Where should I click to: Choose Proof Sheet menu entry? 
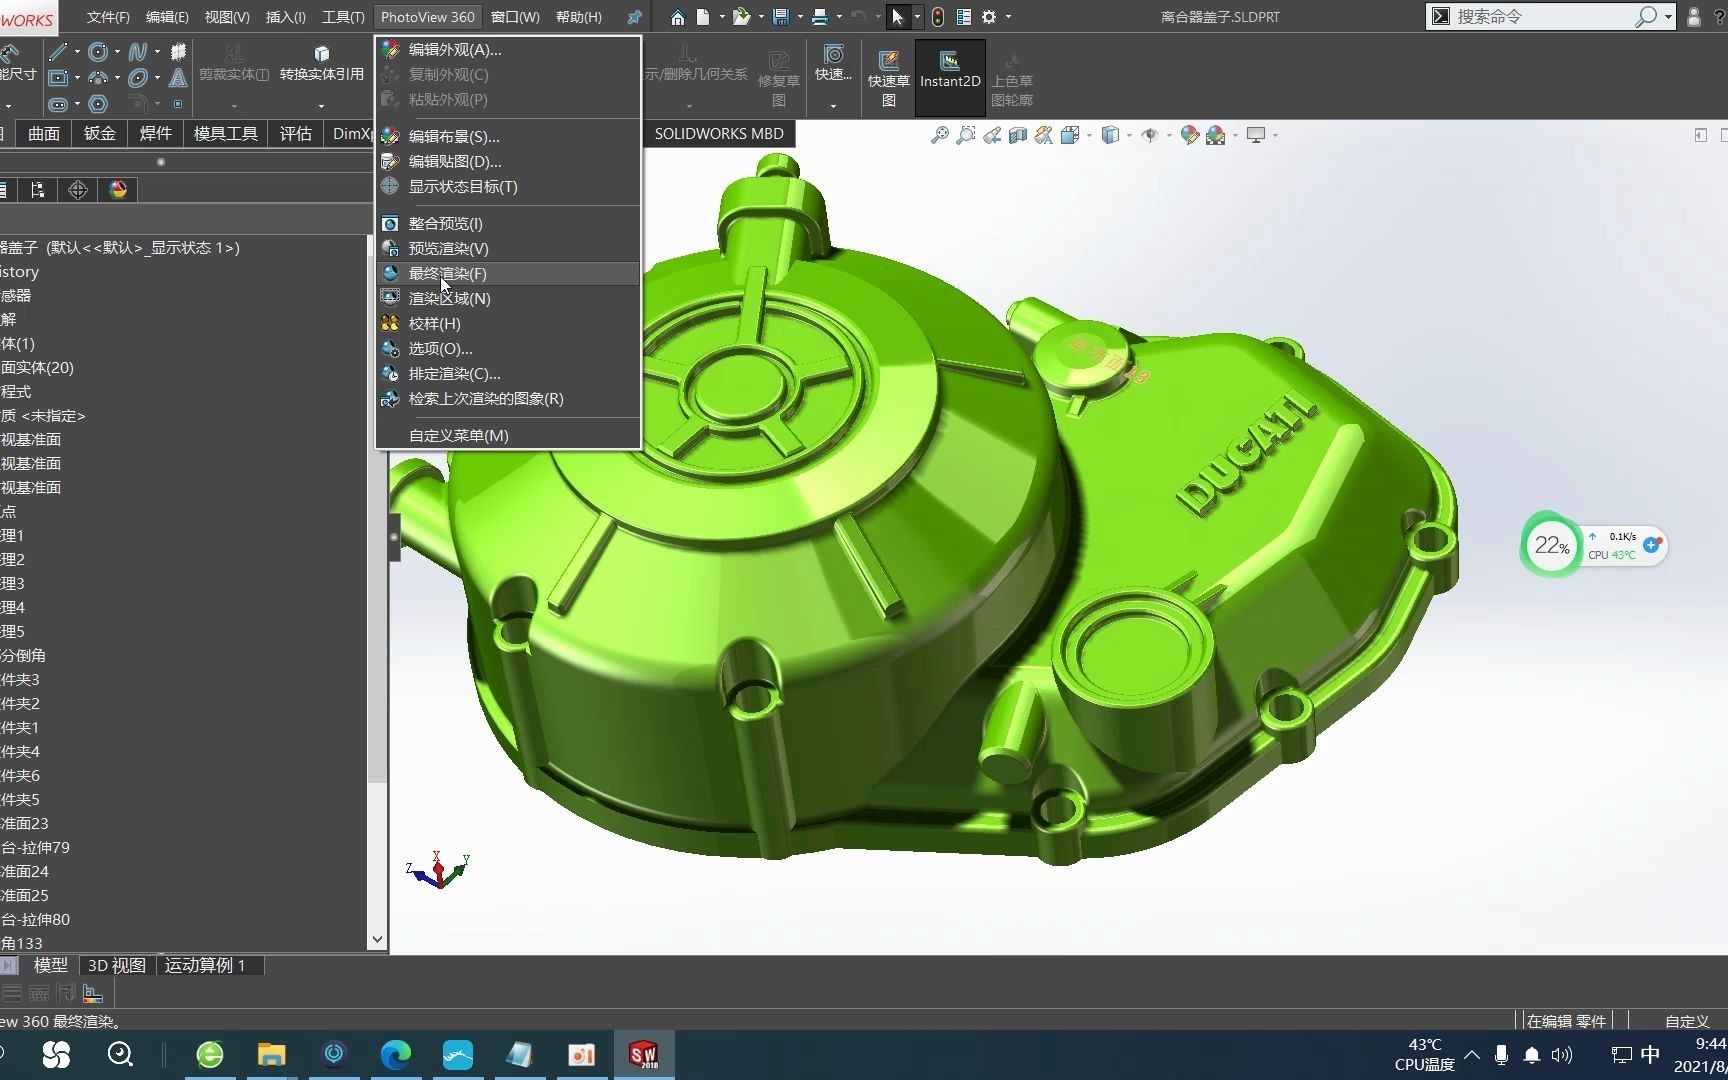(507, 323)
